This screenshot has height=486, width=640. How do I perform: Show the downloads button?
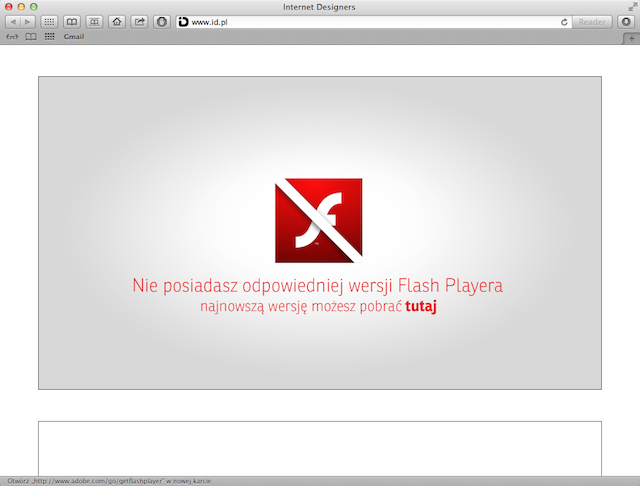tap(626, 22)
